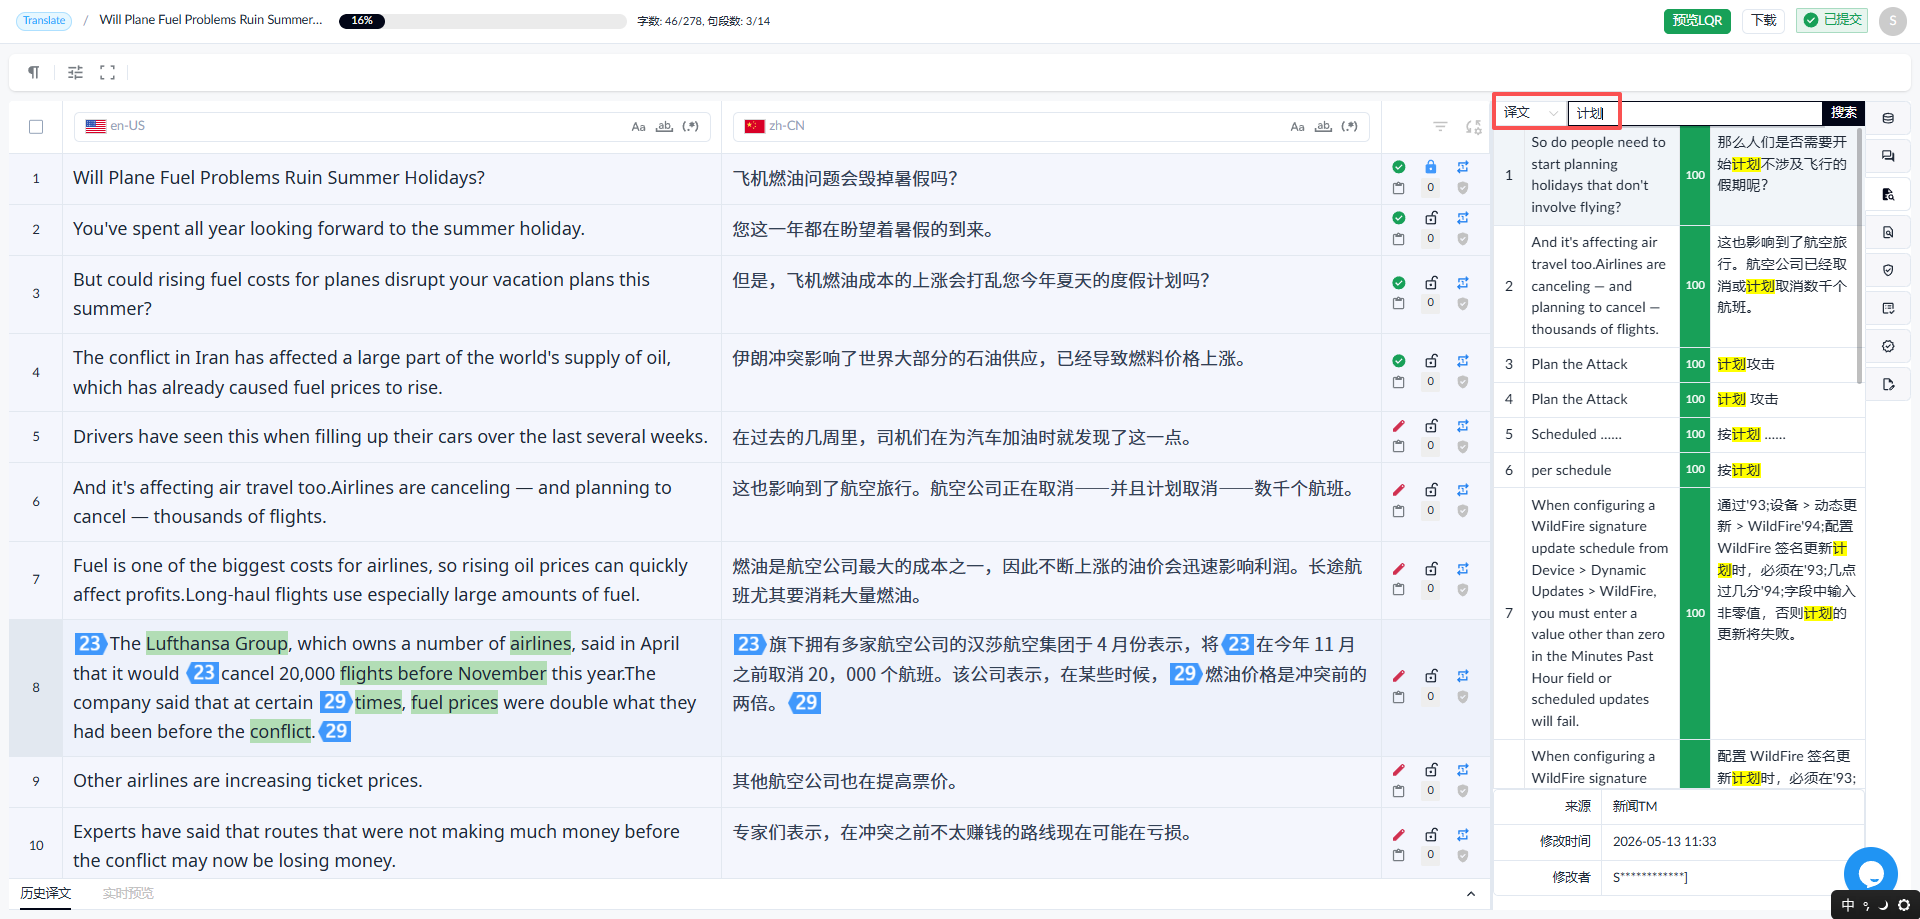Toggle confirmed status check for segment 3
1920x919 pixels.
pyautogui.click(x=1399, y=283)
